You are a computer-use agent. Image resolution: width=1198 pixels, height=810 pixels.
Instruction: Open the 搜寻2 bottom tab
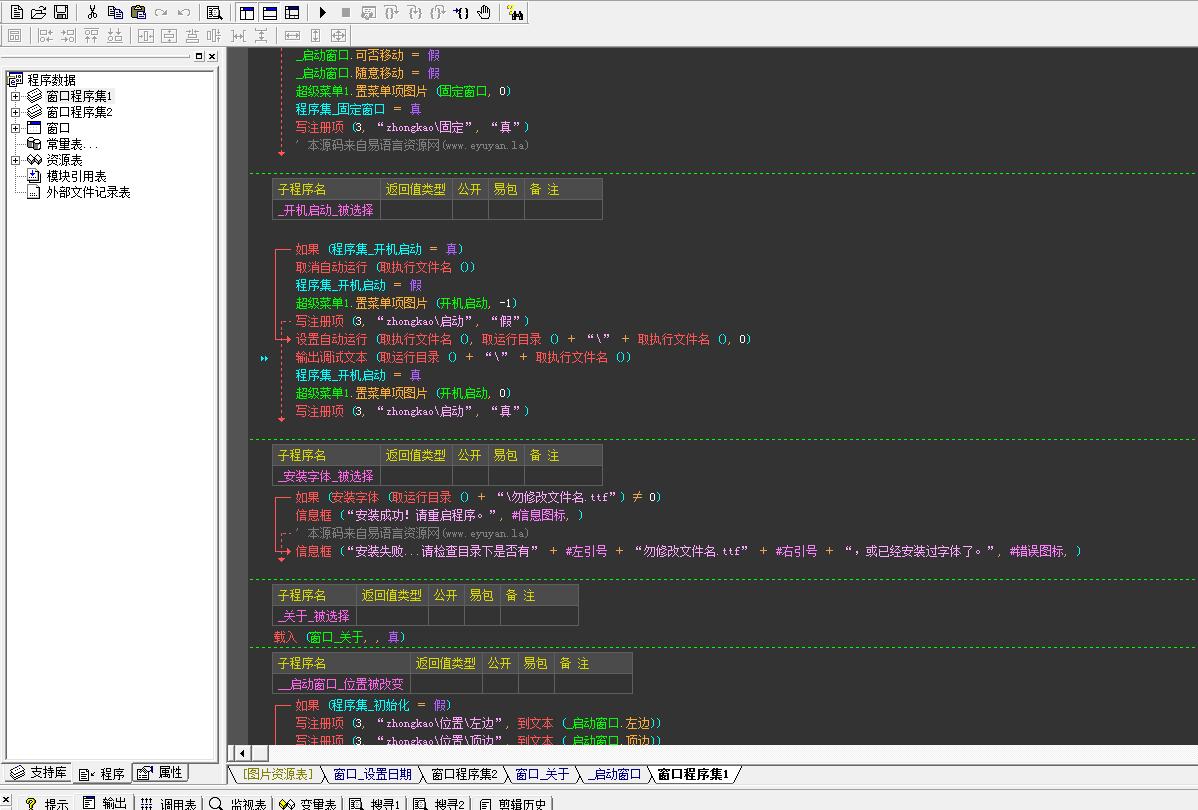439,804
